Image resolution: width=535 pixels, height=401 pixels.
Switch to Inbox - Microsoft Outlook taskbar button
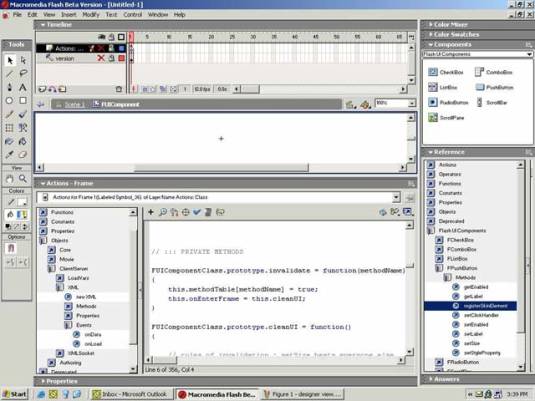(131, 394)
